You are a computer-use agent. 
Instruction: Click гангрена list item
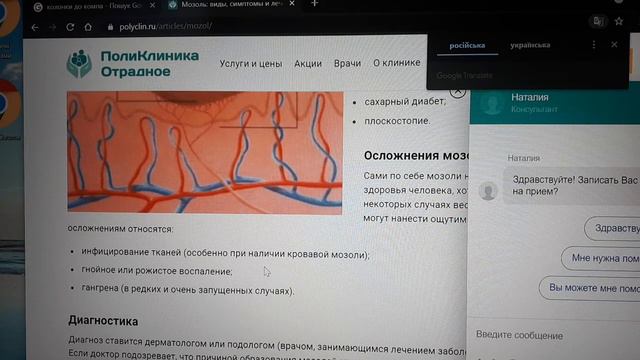187,289
